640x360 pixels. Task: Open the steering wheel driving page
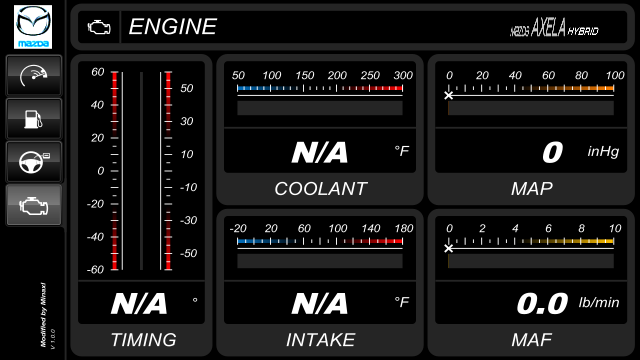pos(34,162)
